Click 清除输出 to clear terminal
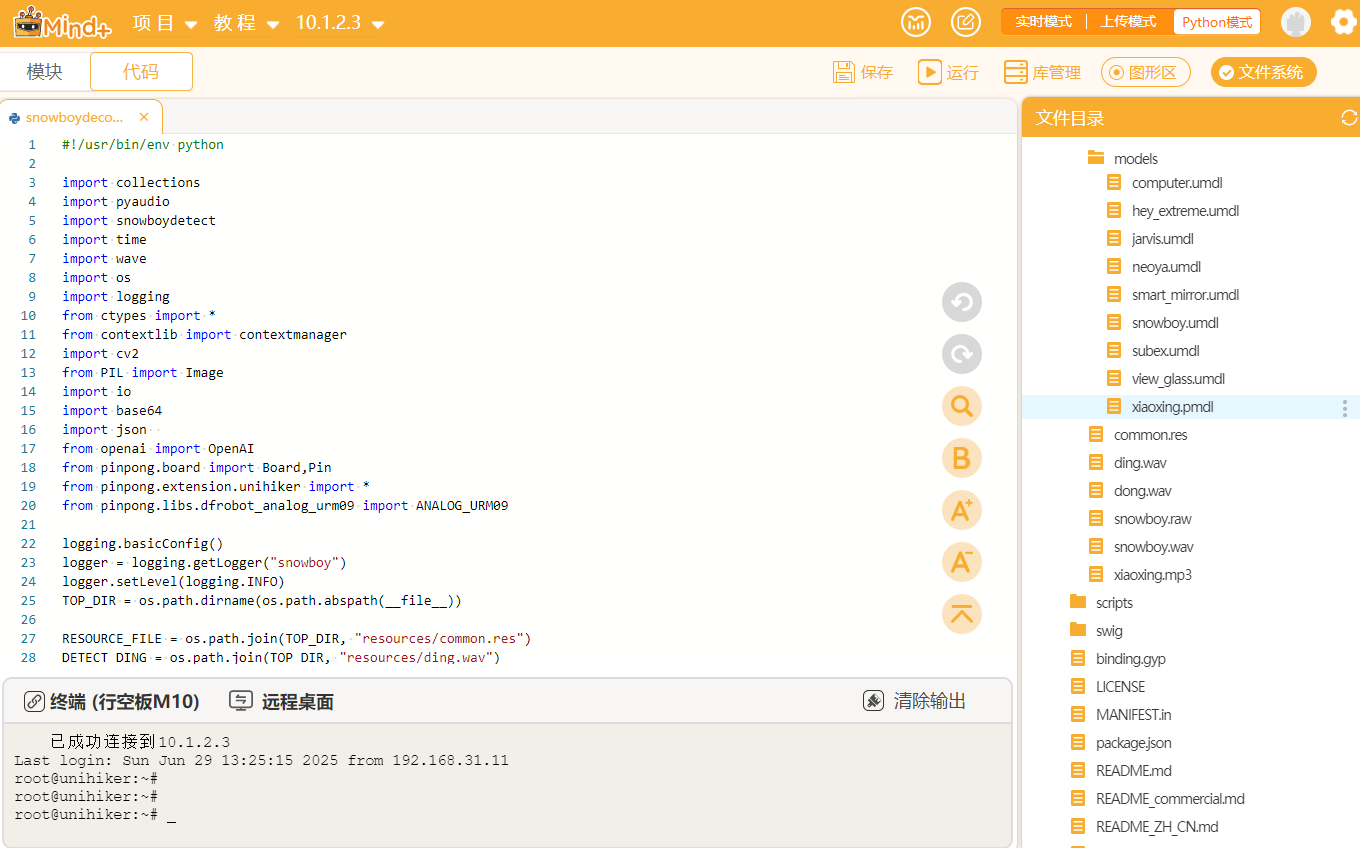The image size is (1360, 848). [x=915, y=701]
